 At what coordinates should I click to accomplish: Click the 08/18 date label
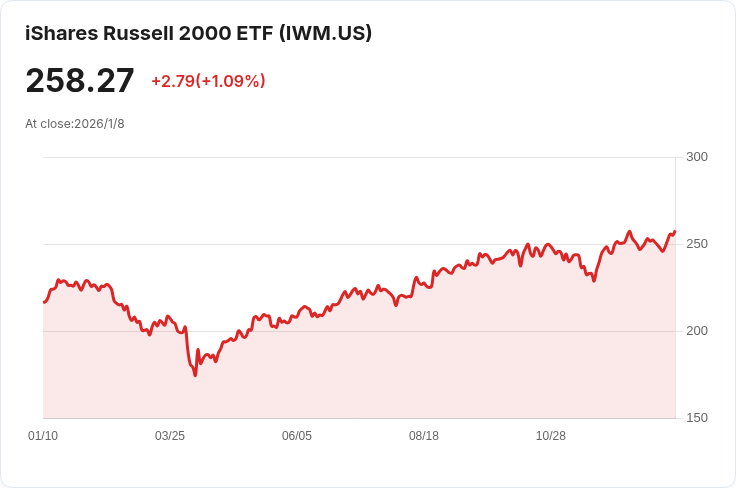424,436
